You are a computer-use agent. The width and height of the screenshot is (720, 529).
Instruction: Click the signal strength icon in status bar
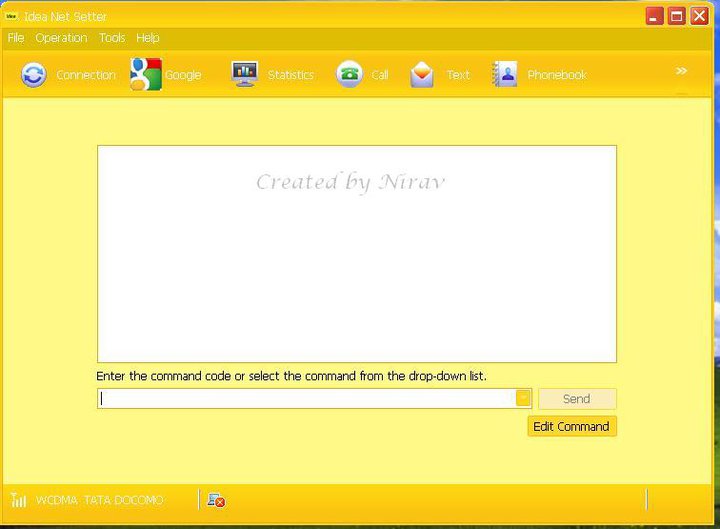pos(19,499)
